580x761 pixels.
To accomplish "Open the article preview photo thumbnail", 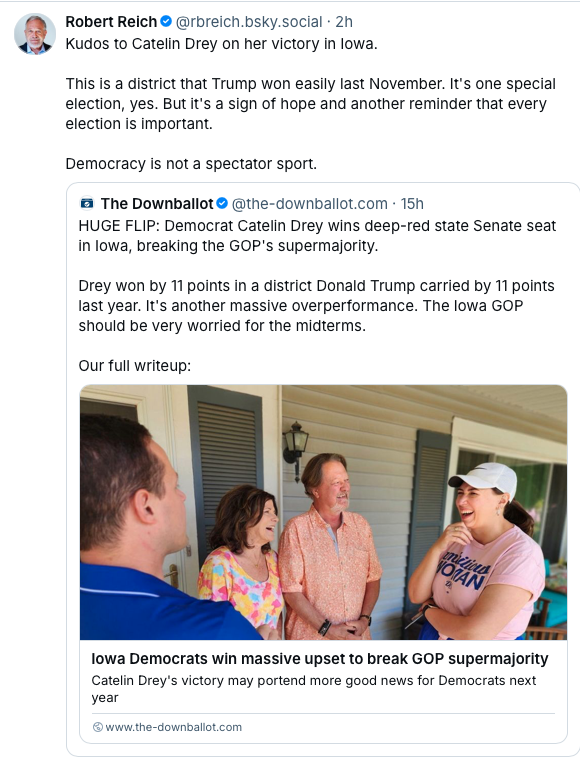I will [x=323, y=512].
